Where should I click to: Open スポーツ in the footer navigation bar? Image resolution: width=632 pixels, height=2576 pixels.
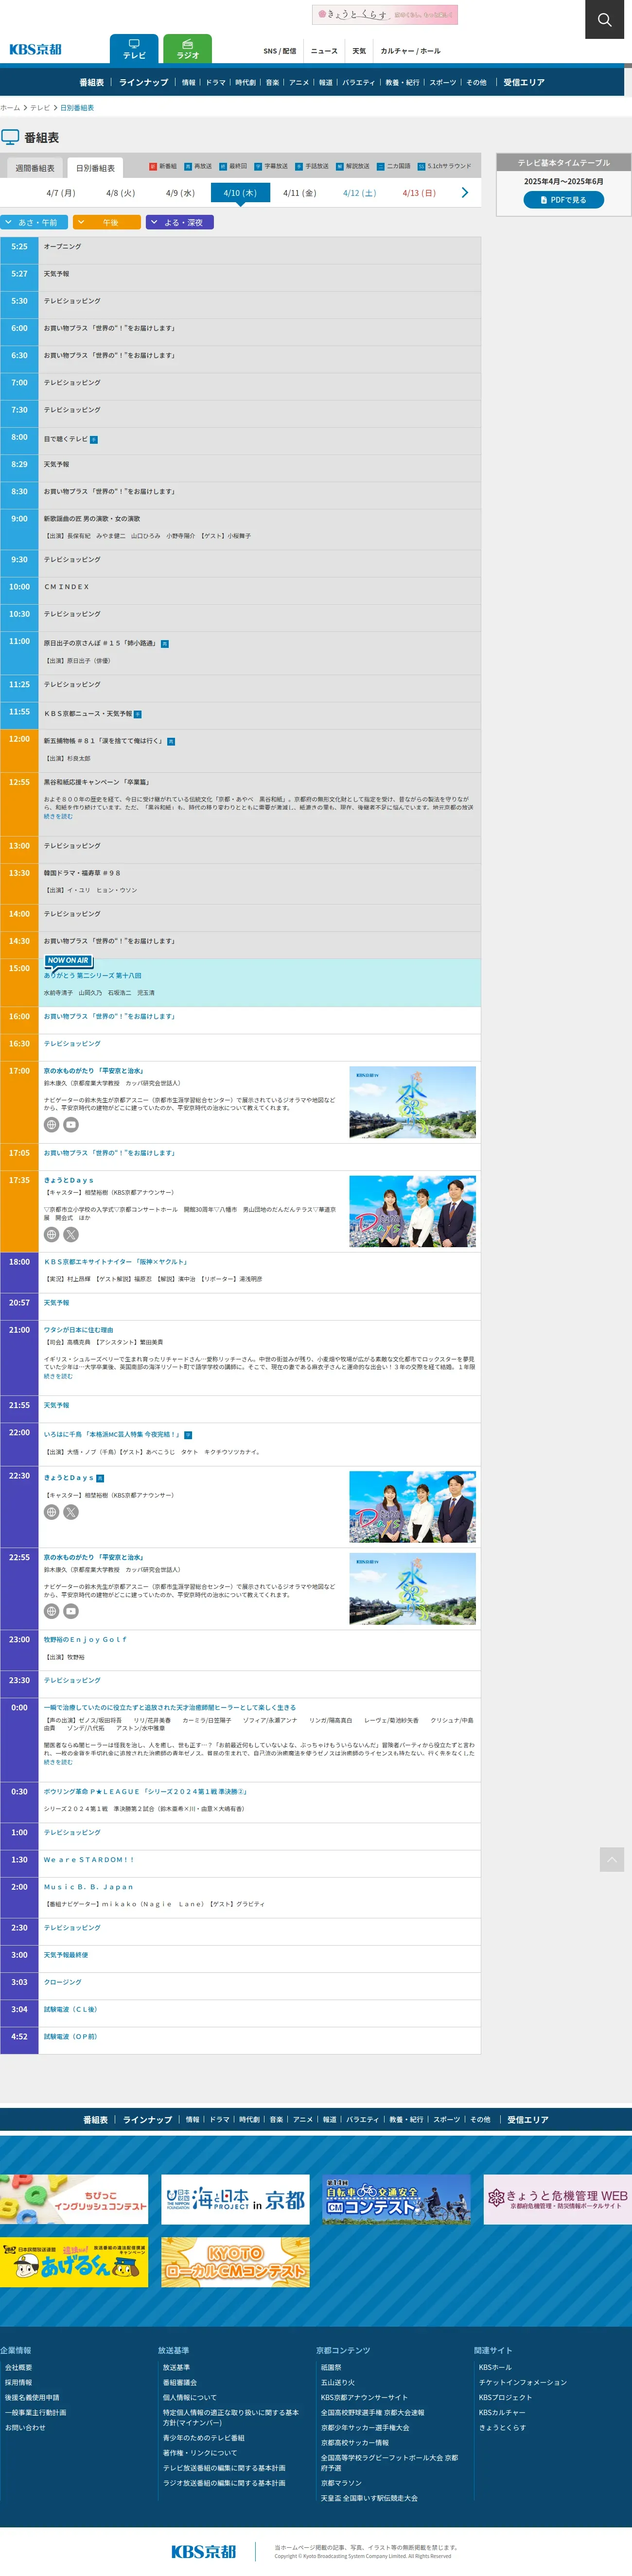(x=447, y=2119)
